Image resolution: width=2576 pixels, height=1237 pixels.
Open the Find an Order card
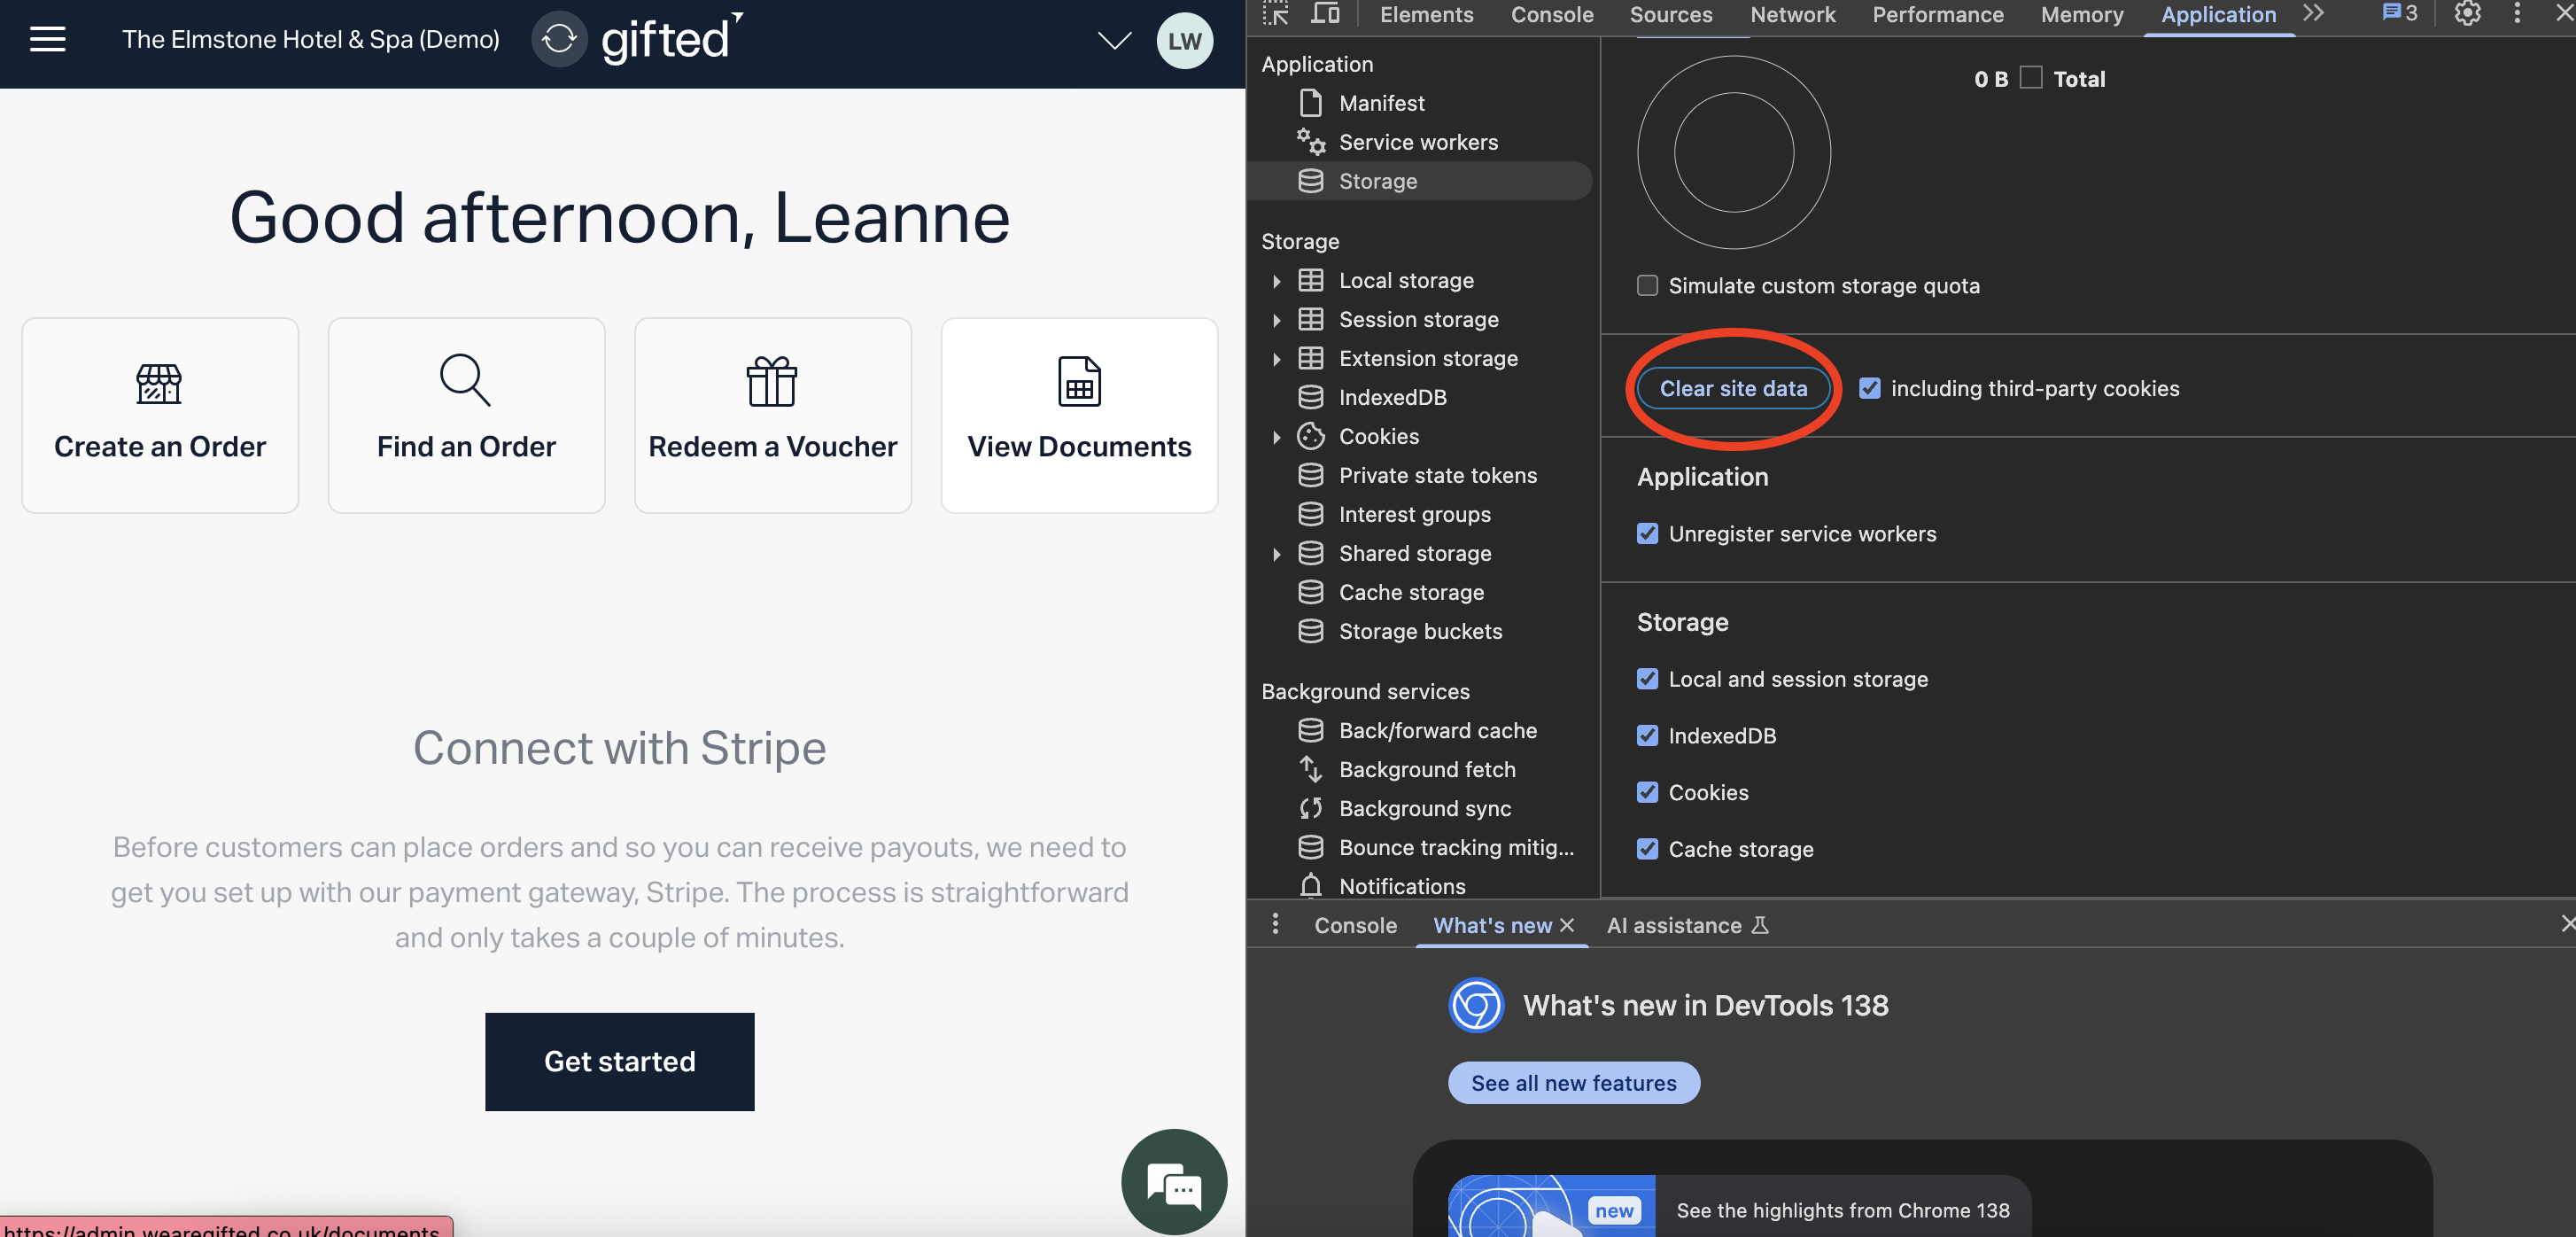466,415
